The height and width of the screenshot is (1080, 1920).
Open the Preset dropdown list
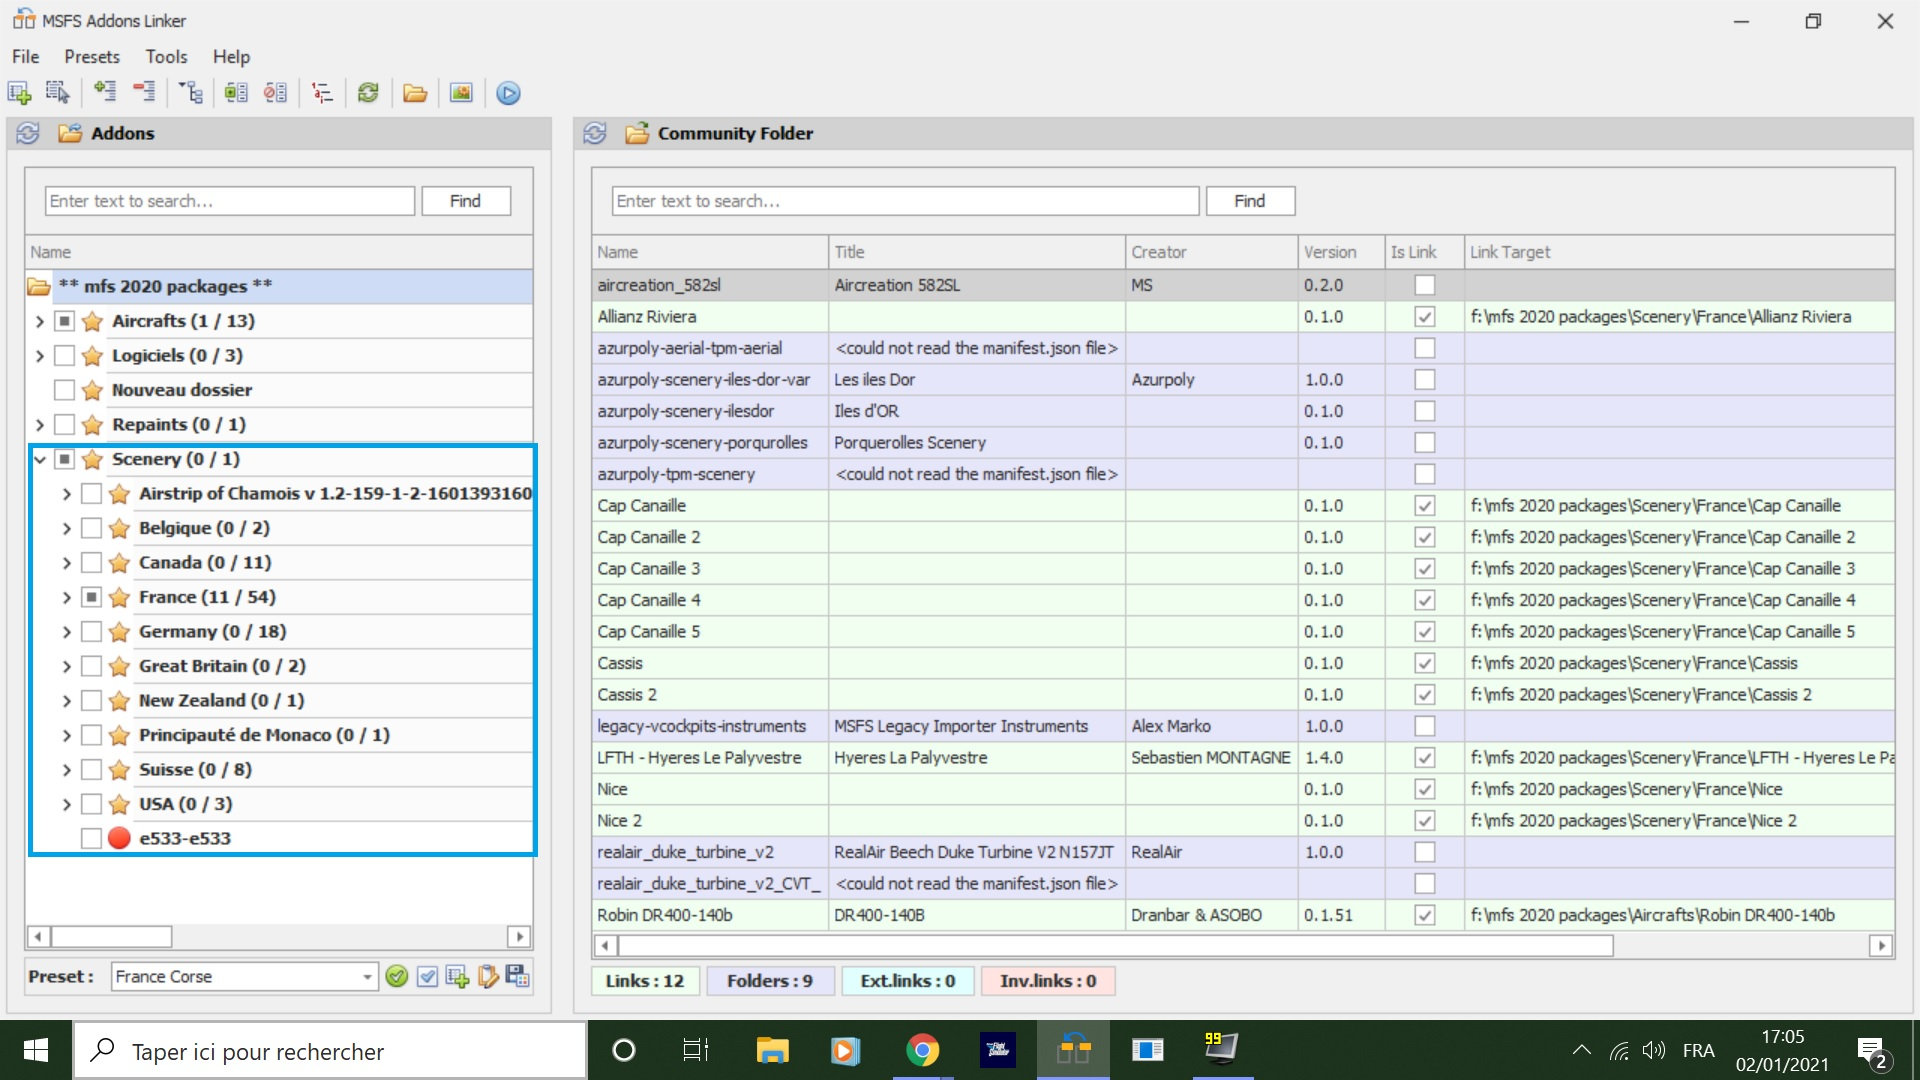point(367,977)
